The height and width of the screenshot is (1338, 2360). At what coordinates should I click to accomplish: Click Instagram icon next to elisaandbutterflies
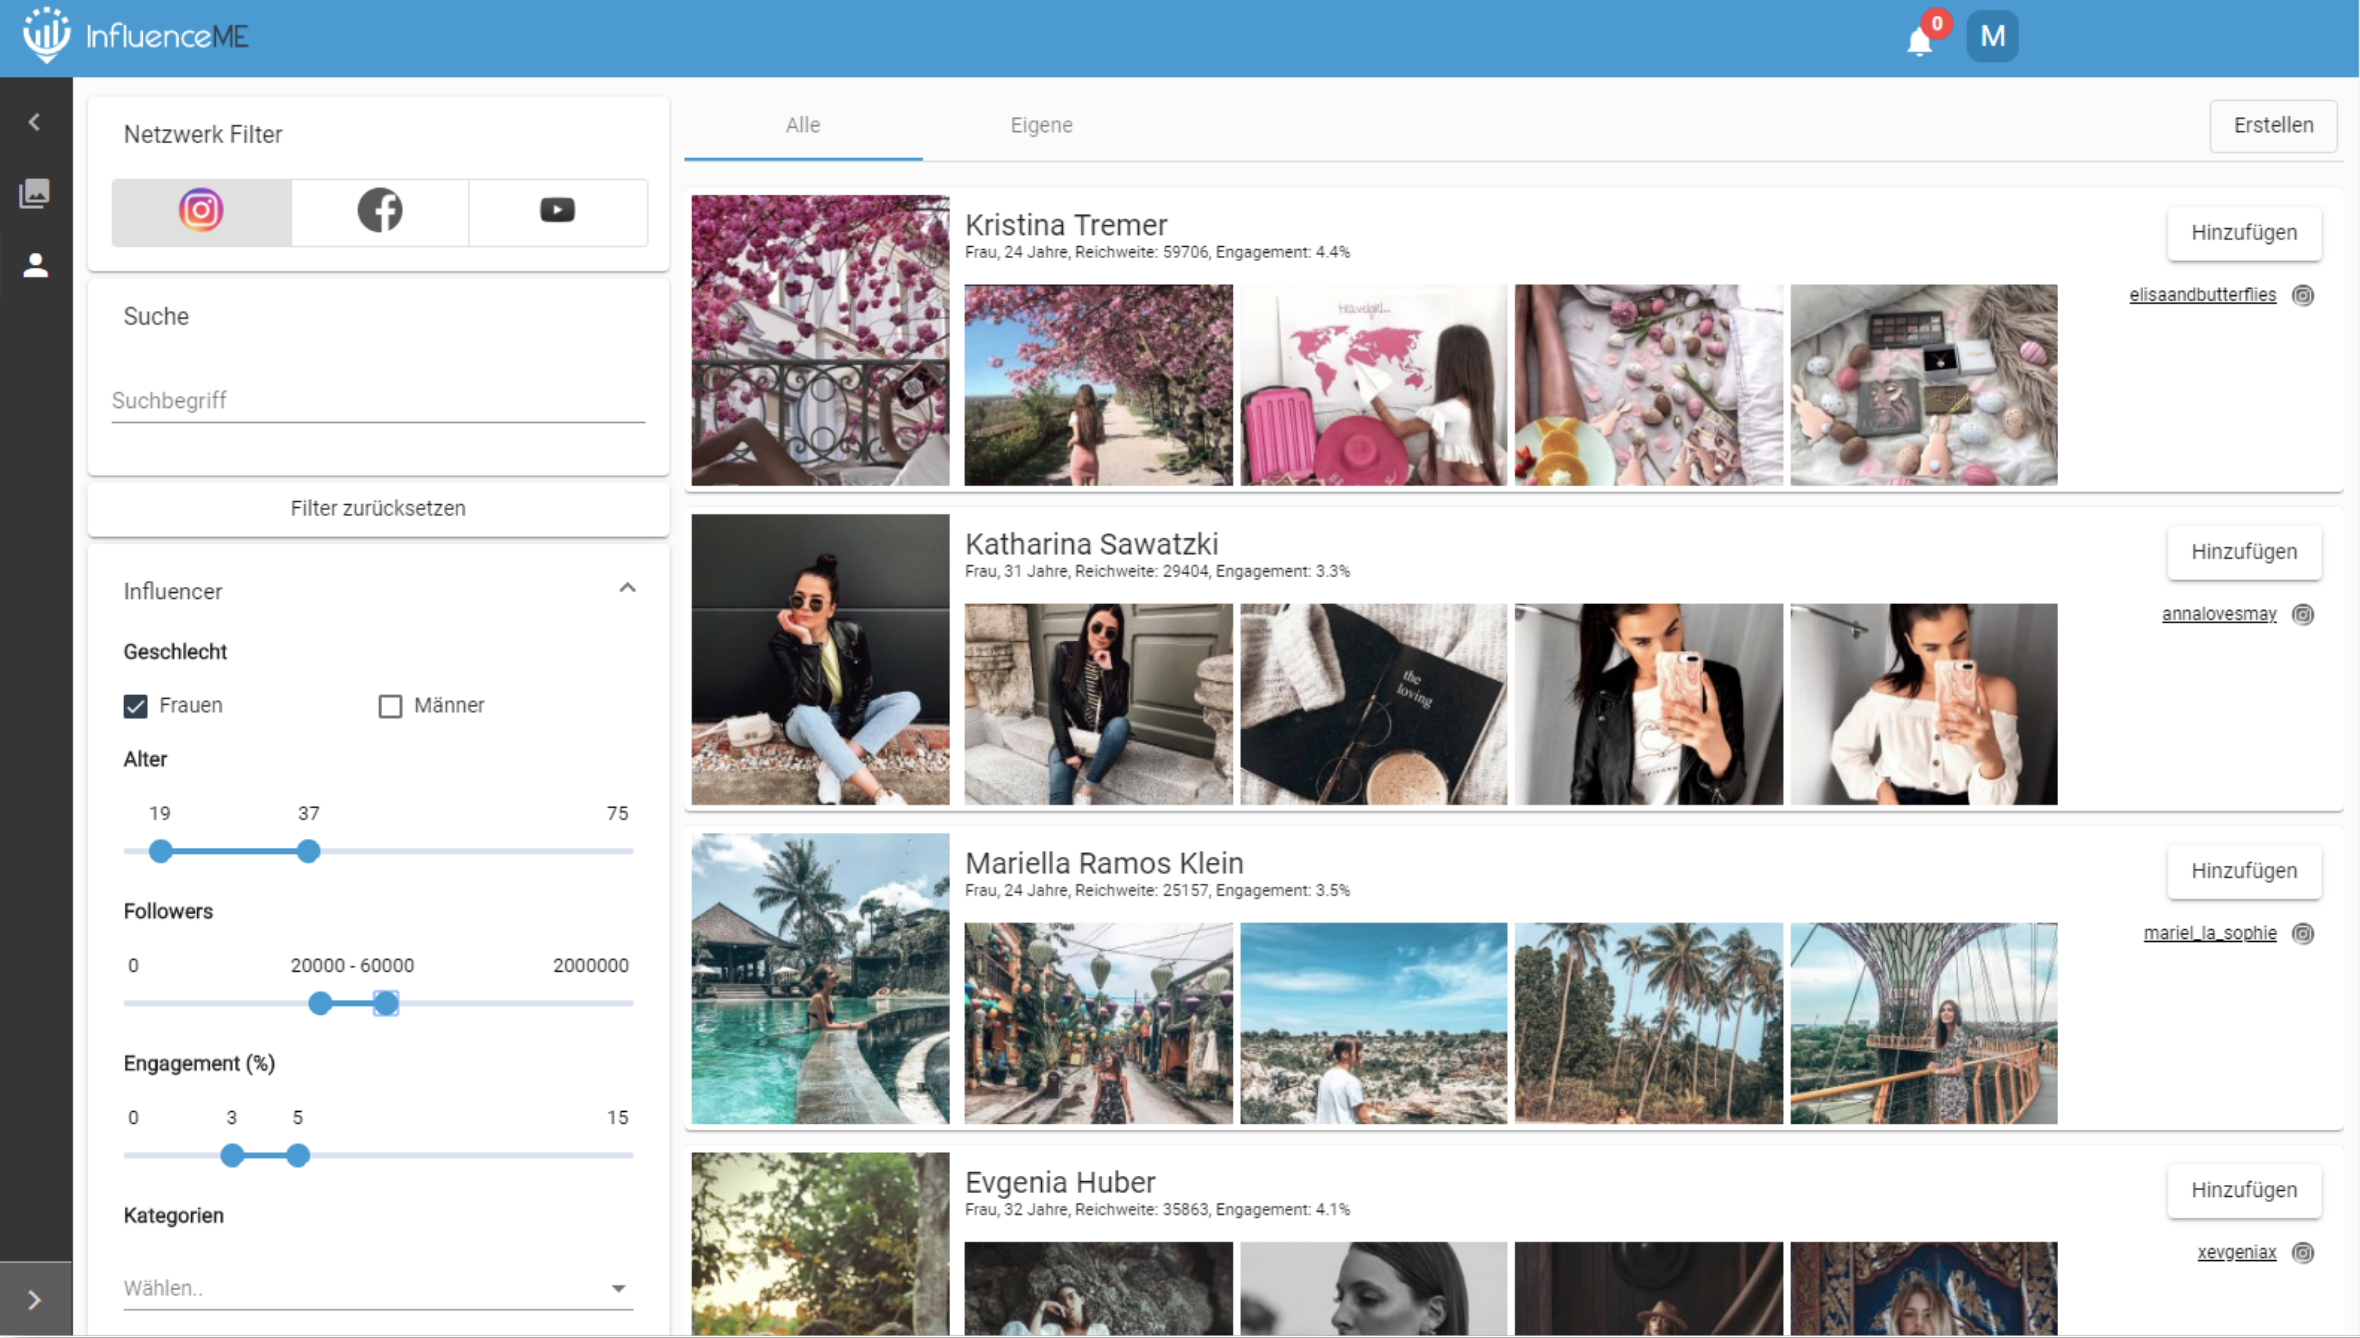coord(2302,295)
